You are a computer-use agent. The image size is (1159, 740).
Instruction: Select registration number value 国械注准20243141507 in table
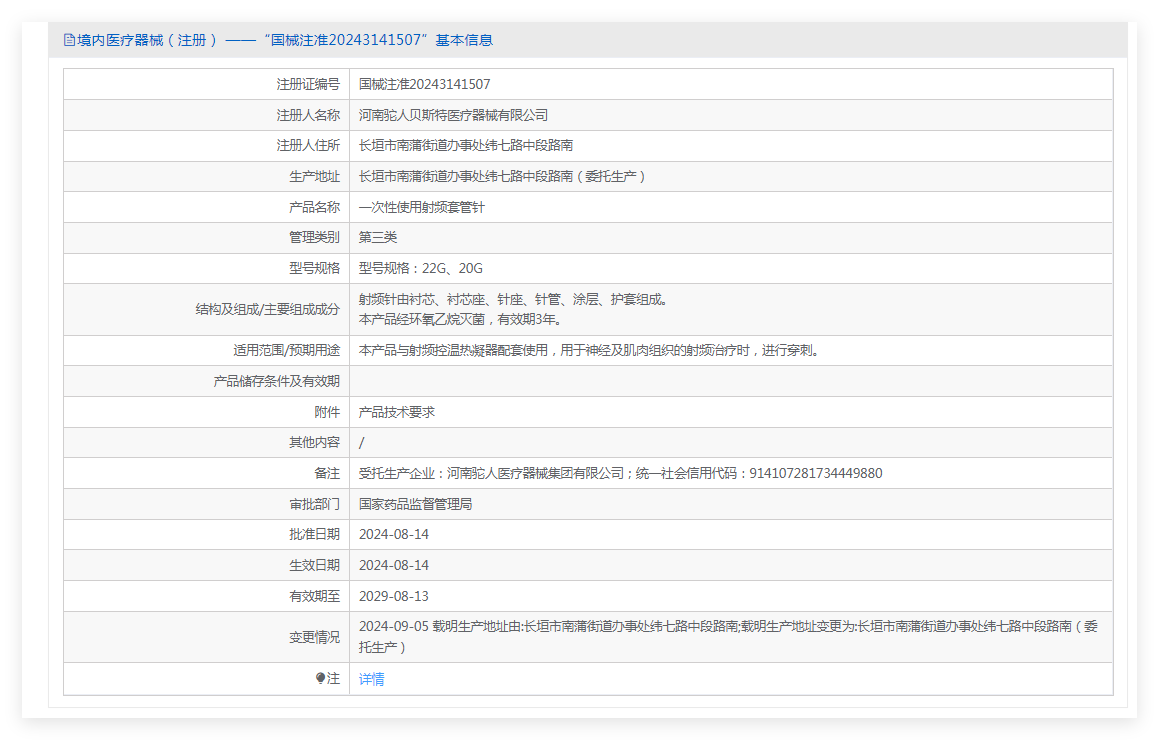424,85
